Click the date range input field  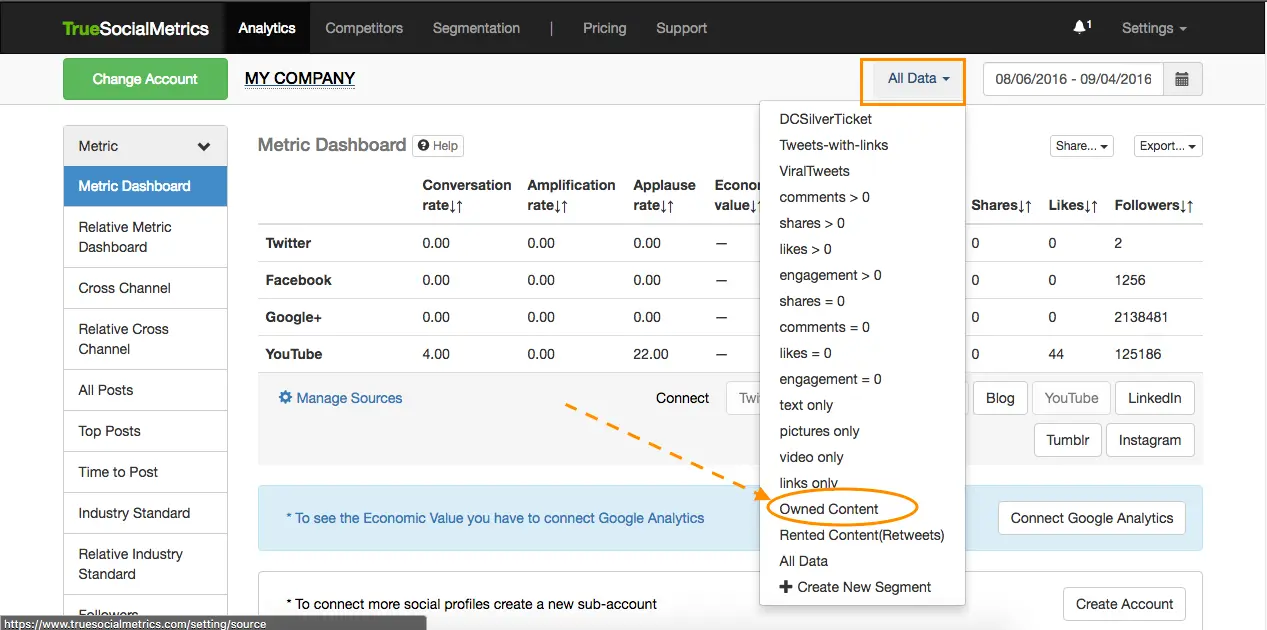pos(1073,79)
